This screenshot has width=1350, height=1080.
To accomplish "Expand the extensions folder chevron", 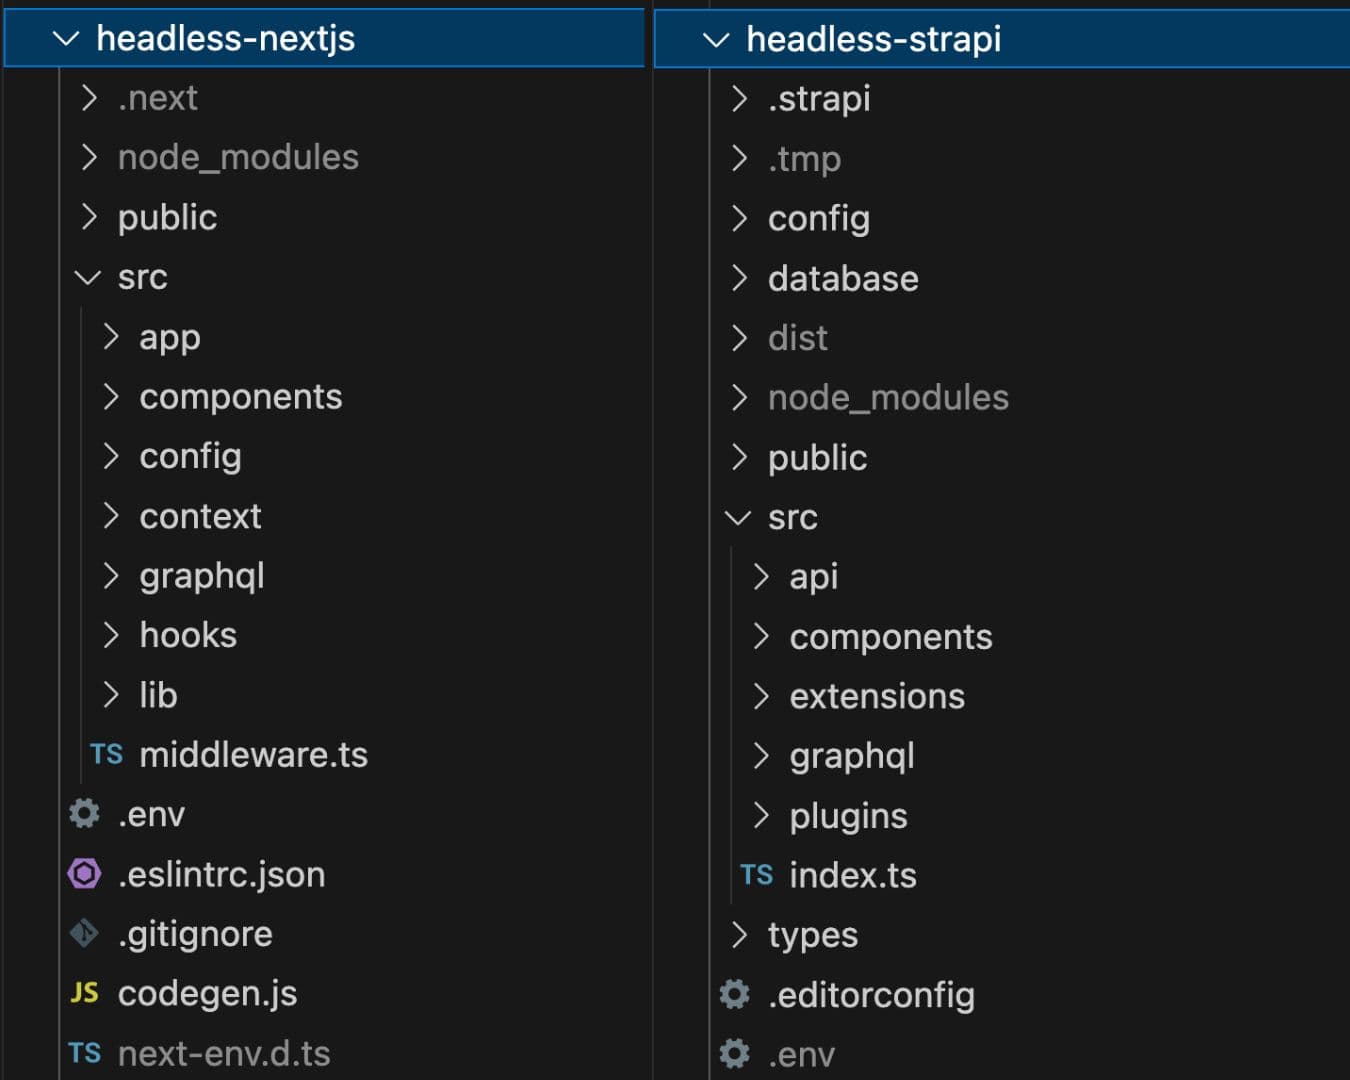I will tap(761, 696).
